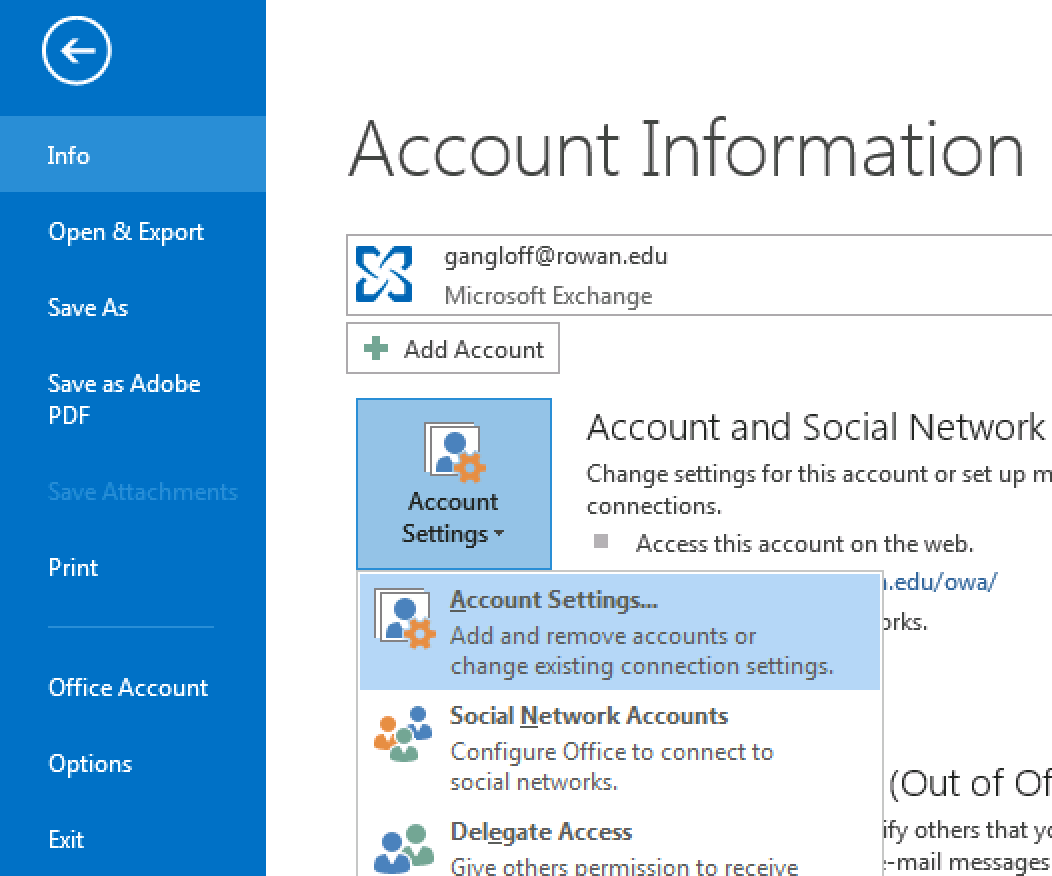Viewport: 1052px width, 876px height.
Task: Open the Open & Export page
Action: pyautogui.click(x=126, y=231)
